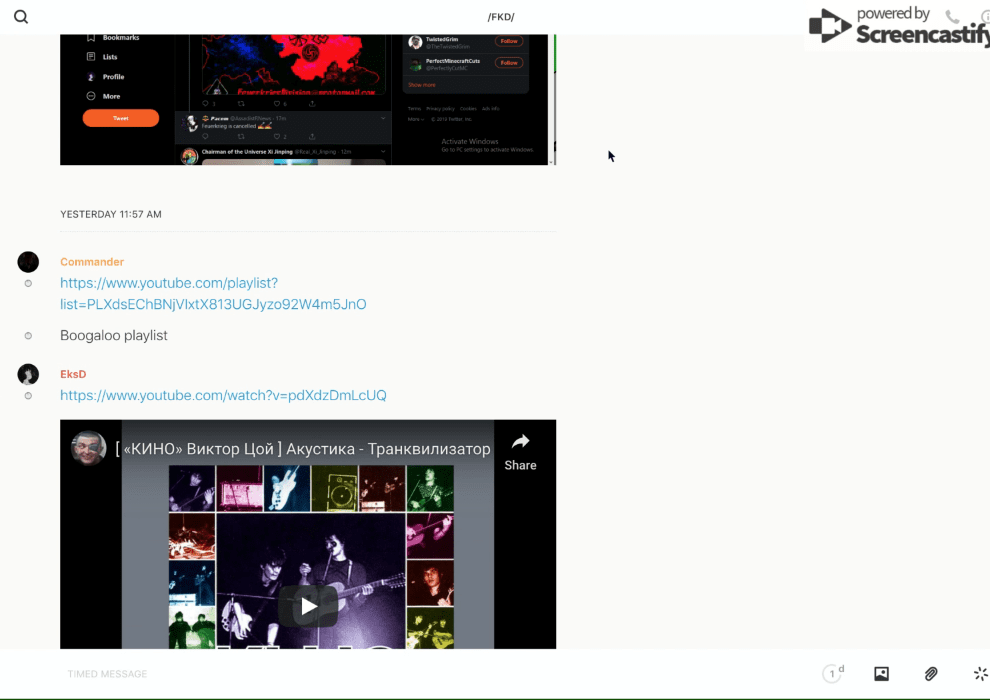
Task: Click the EksD sender name
Action: coord(73,374)
